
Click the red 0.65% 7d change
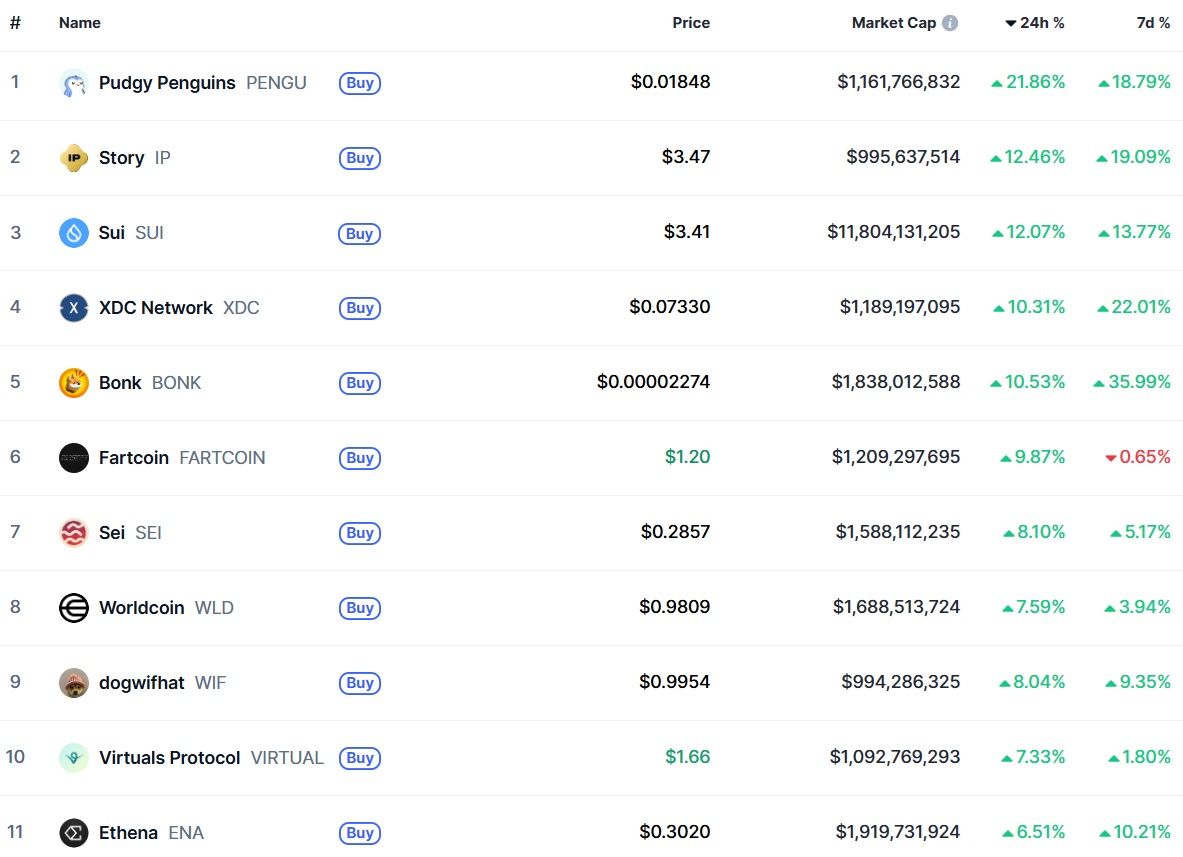click(x=1138, y=456)
